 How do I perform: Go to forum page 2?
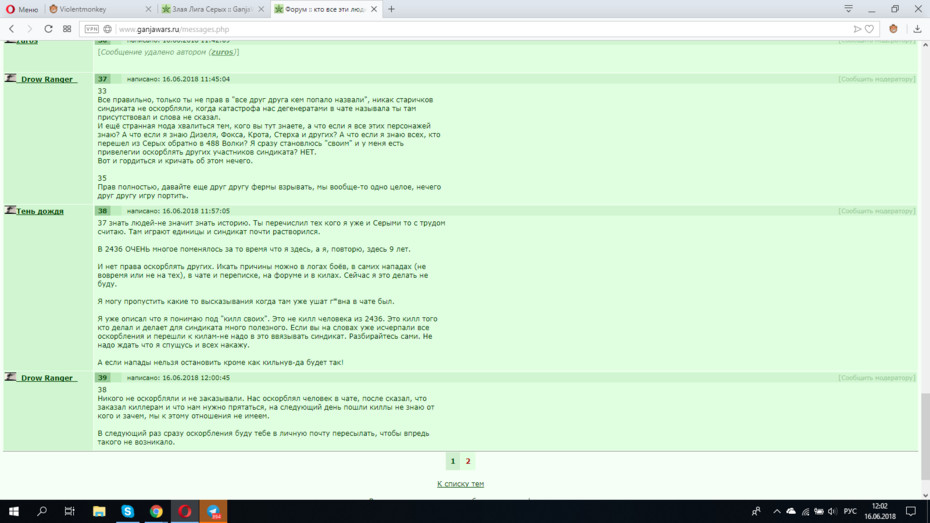click(468, 461)
